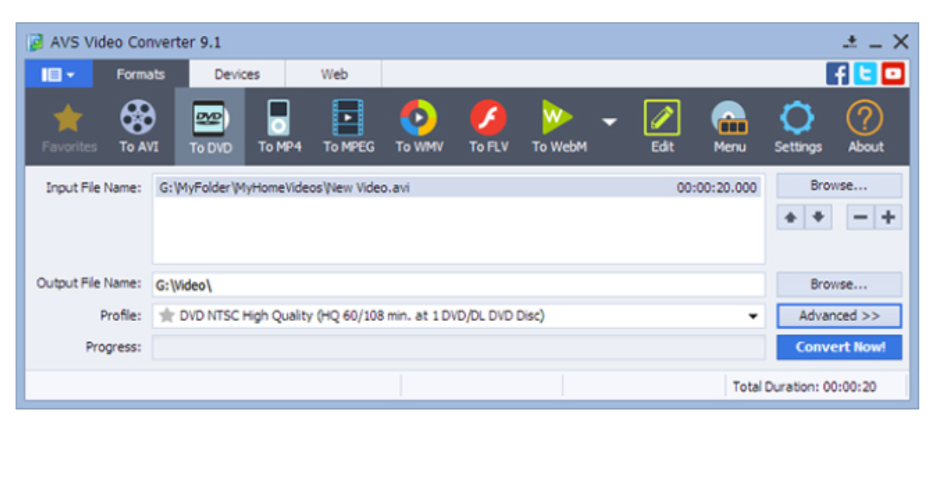Image resolution: width=936 pixels, height=490 pixels.
Task: Click the Progress bar
Action: [x=458, y=347]
